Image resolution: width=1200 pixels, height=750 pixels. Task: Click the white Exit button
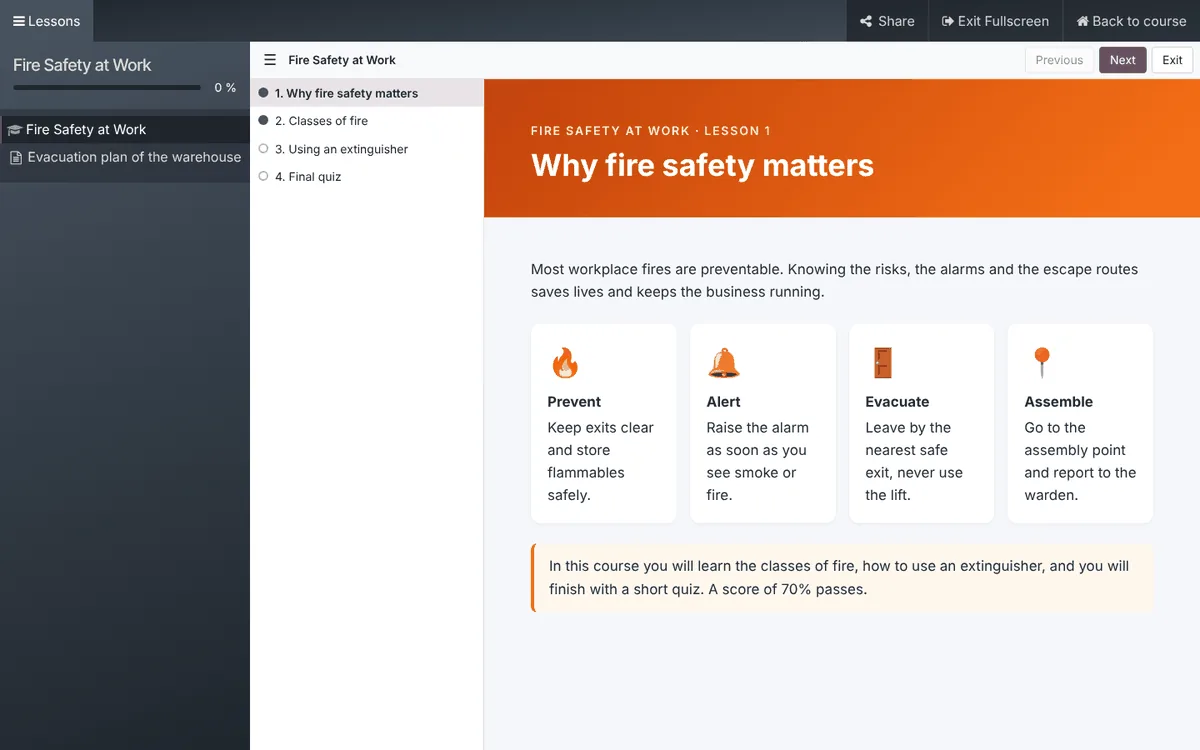click(1172, 60)
